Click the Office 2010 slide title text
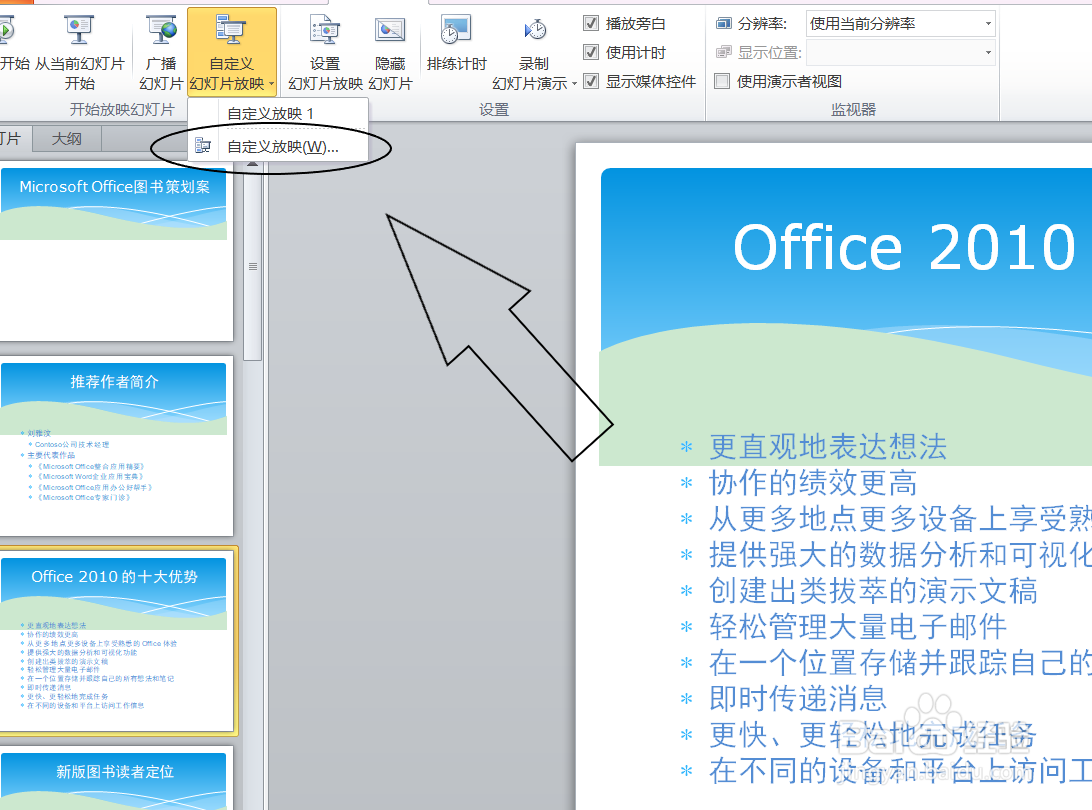 click(x=904, y=248)
